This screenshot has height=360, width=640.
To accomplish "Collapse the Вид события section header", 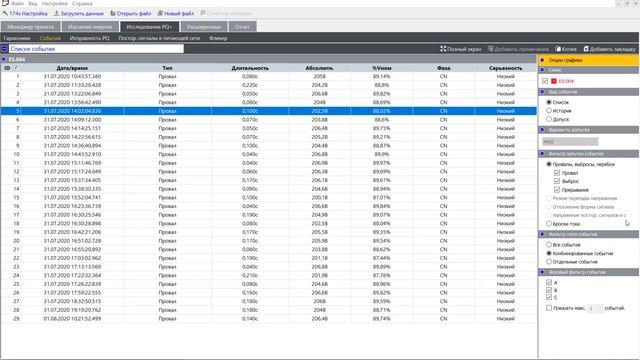I will click(542, 92).
